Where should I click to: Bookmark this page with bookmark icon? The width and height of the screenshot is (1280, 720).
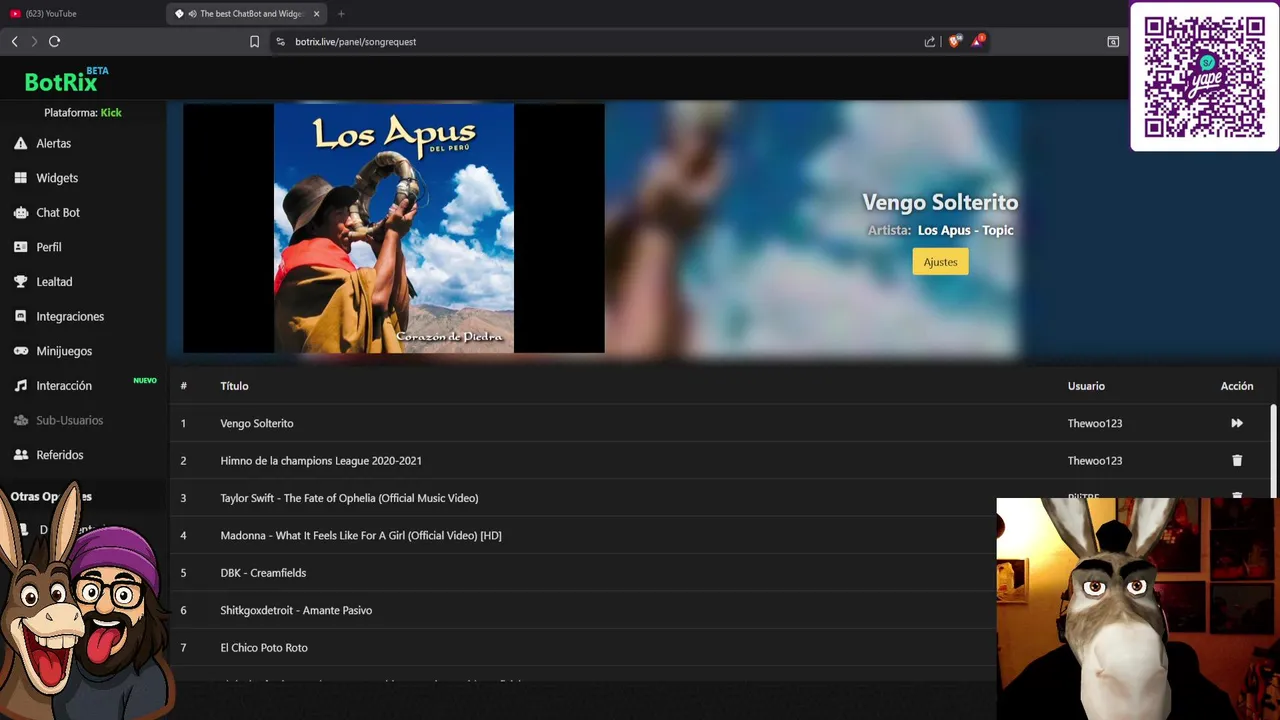254,41
